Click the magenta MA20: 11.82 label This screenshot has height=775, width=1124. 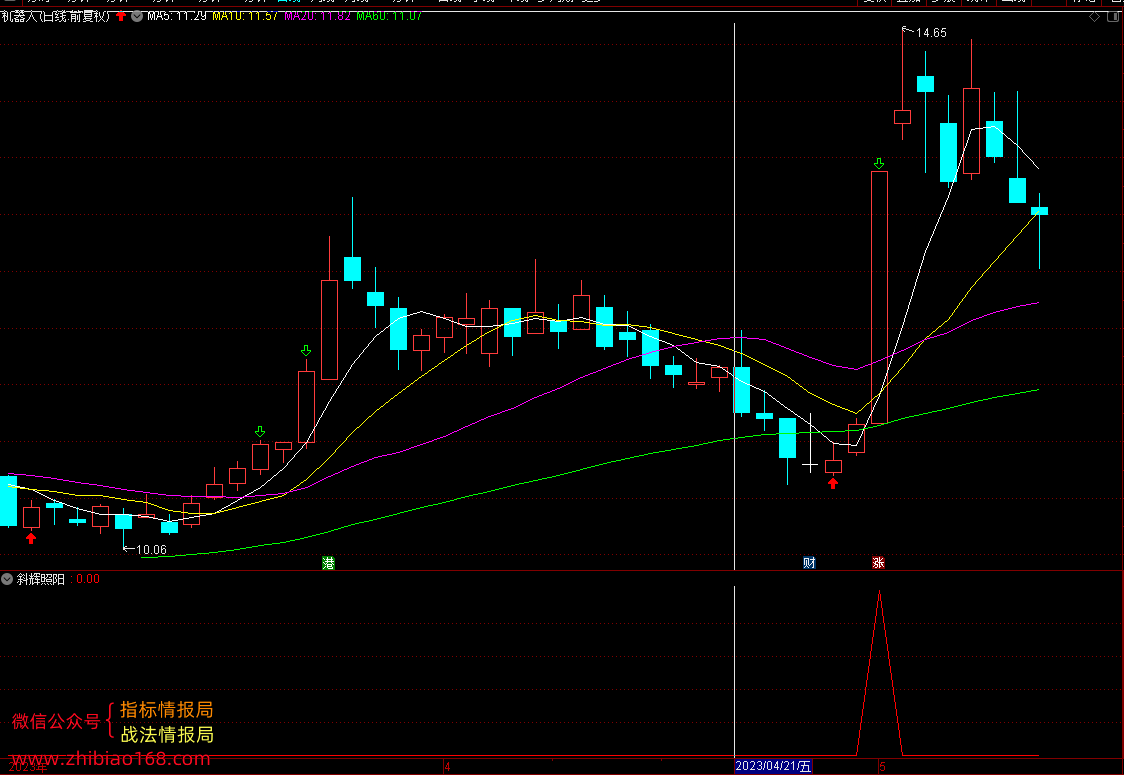(318, 16)
